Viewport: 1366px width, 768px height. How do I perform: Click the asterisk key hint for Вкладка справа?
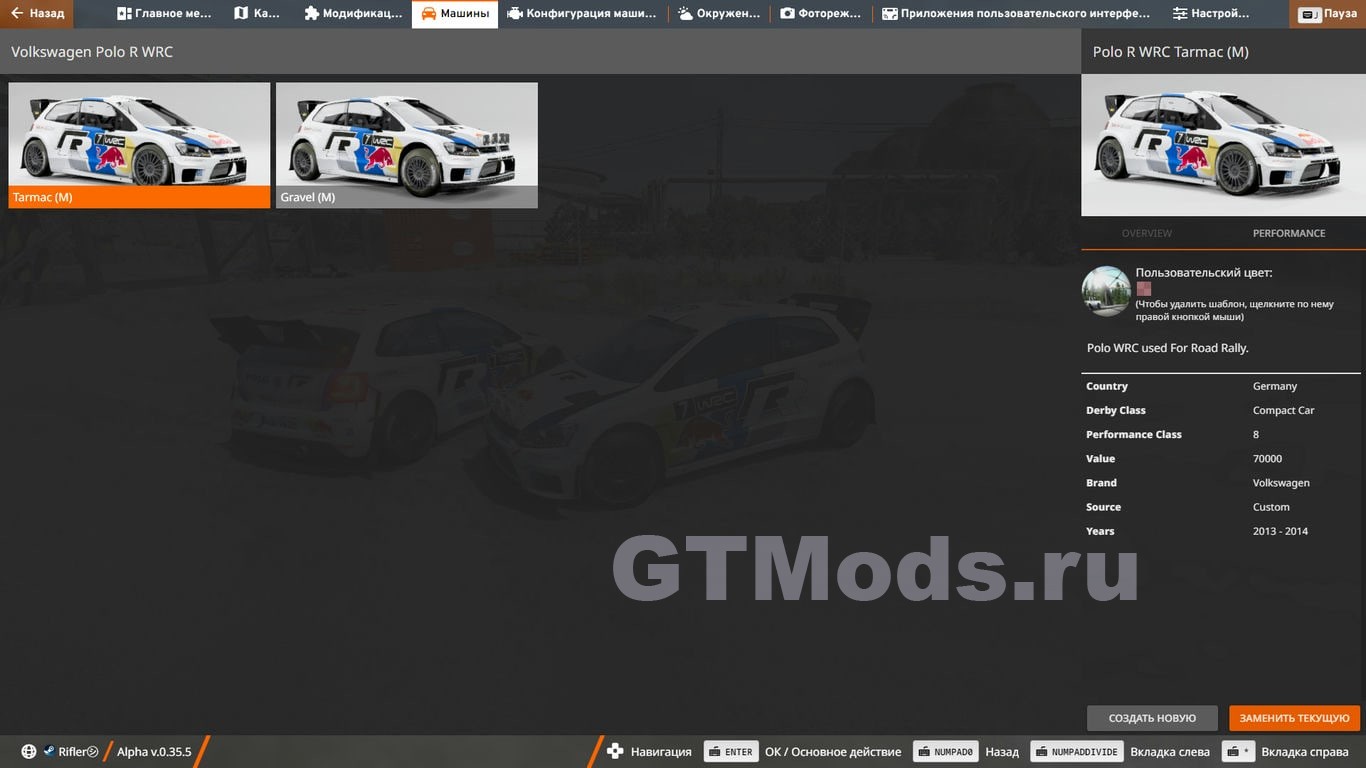pyautogui.click(x=1239, y=752)
